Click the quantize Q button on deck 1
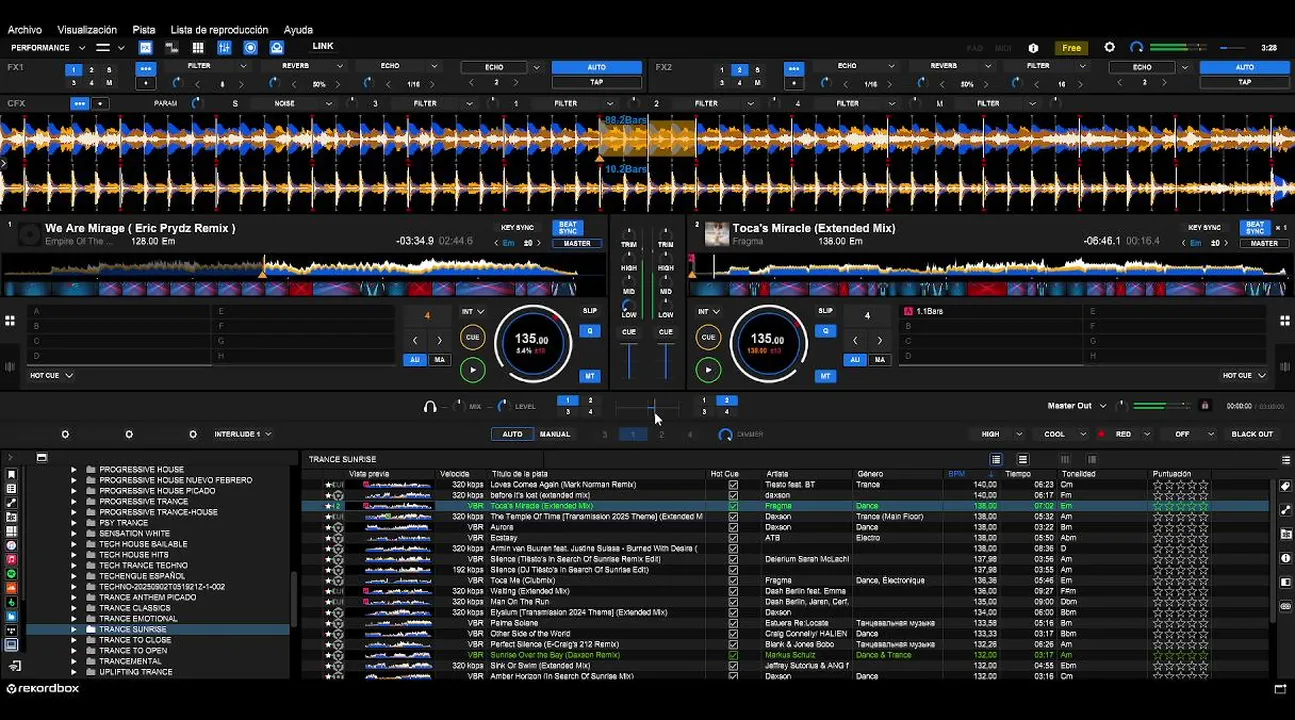 pyautogui.click(x=590, y=331)
